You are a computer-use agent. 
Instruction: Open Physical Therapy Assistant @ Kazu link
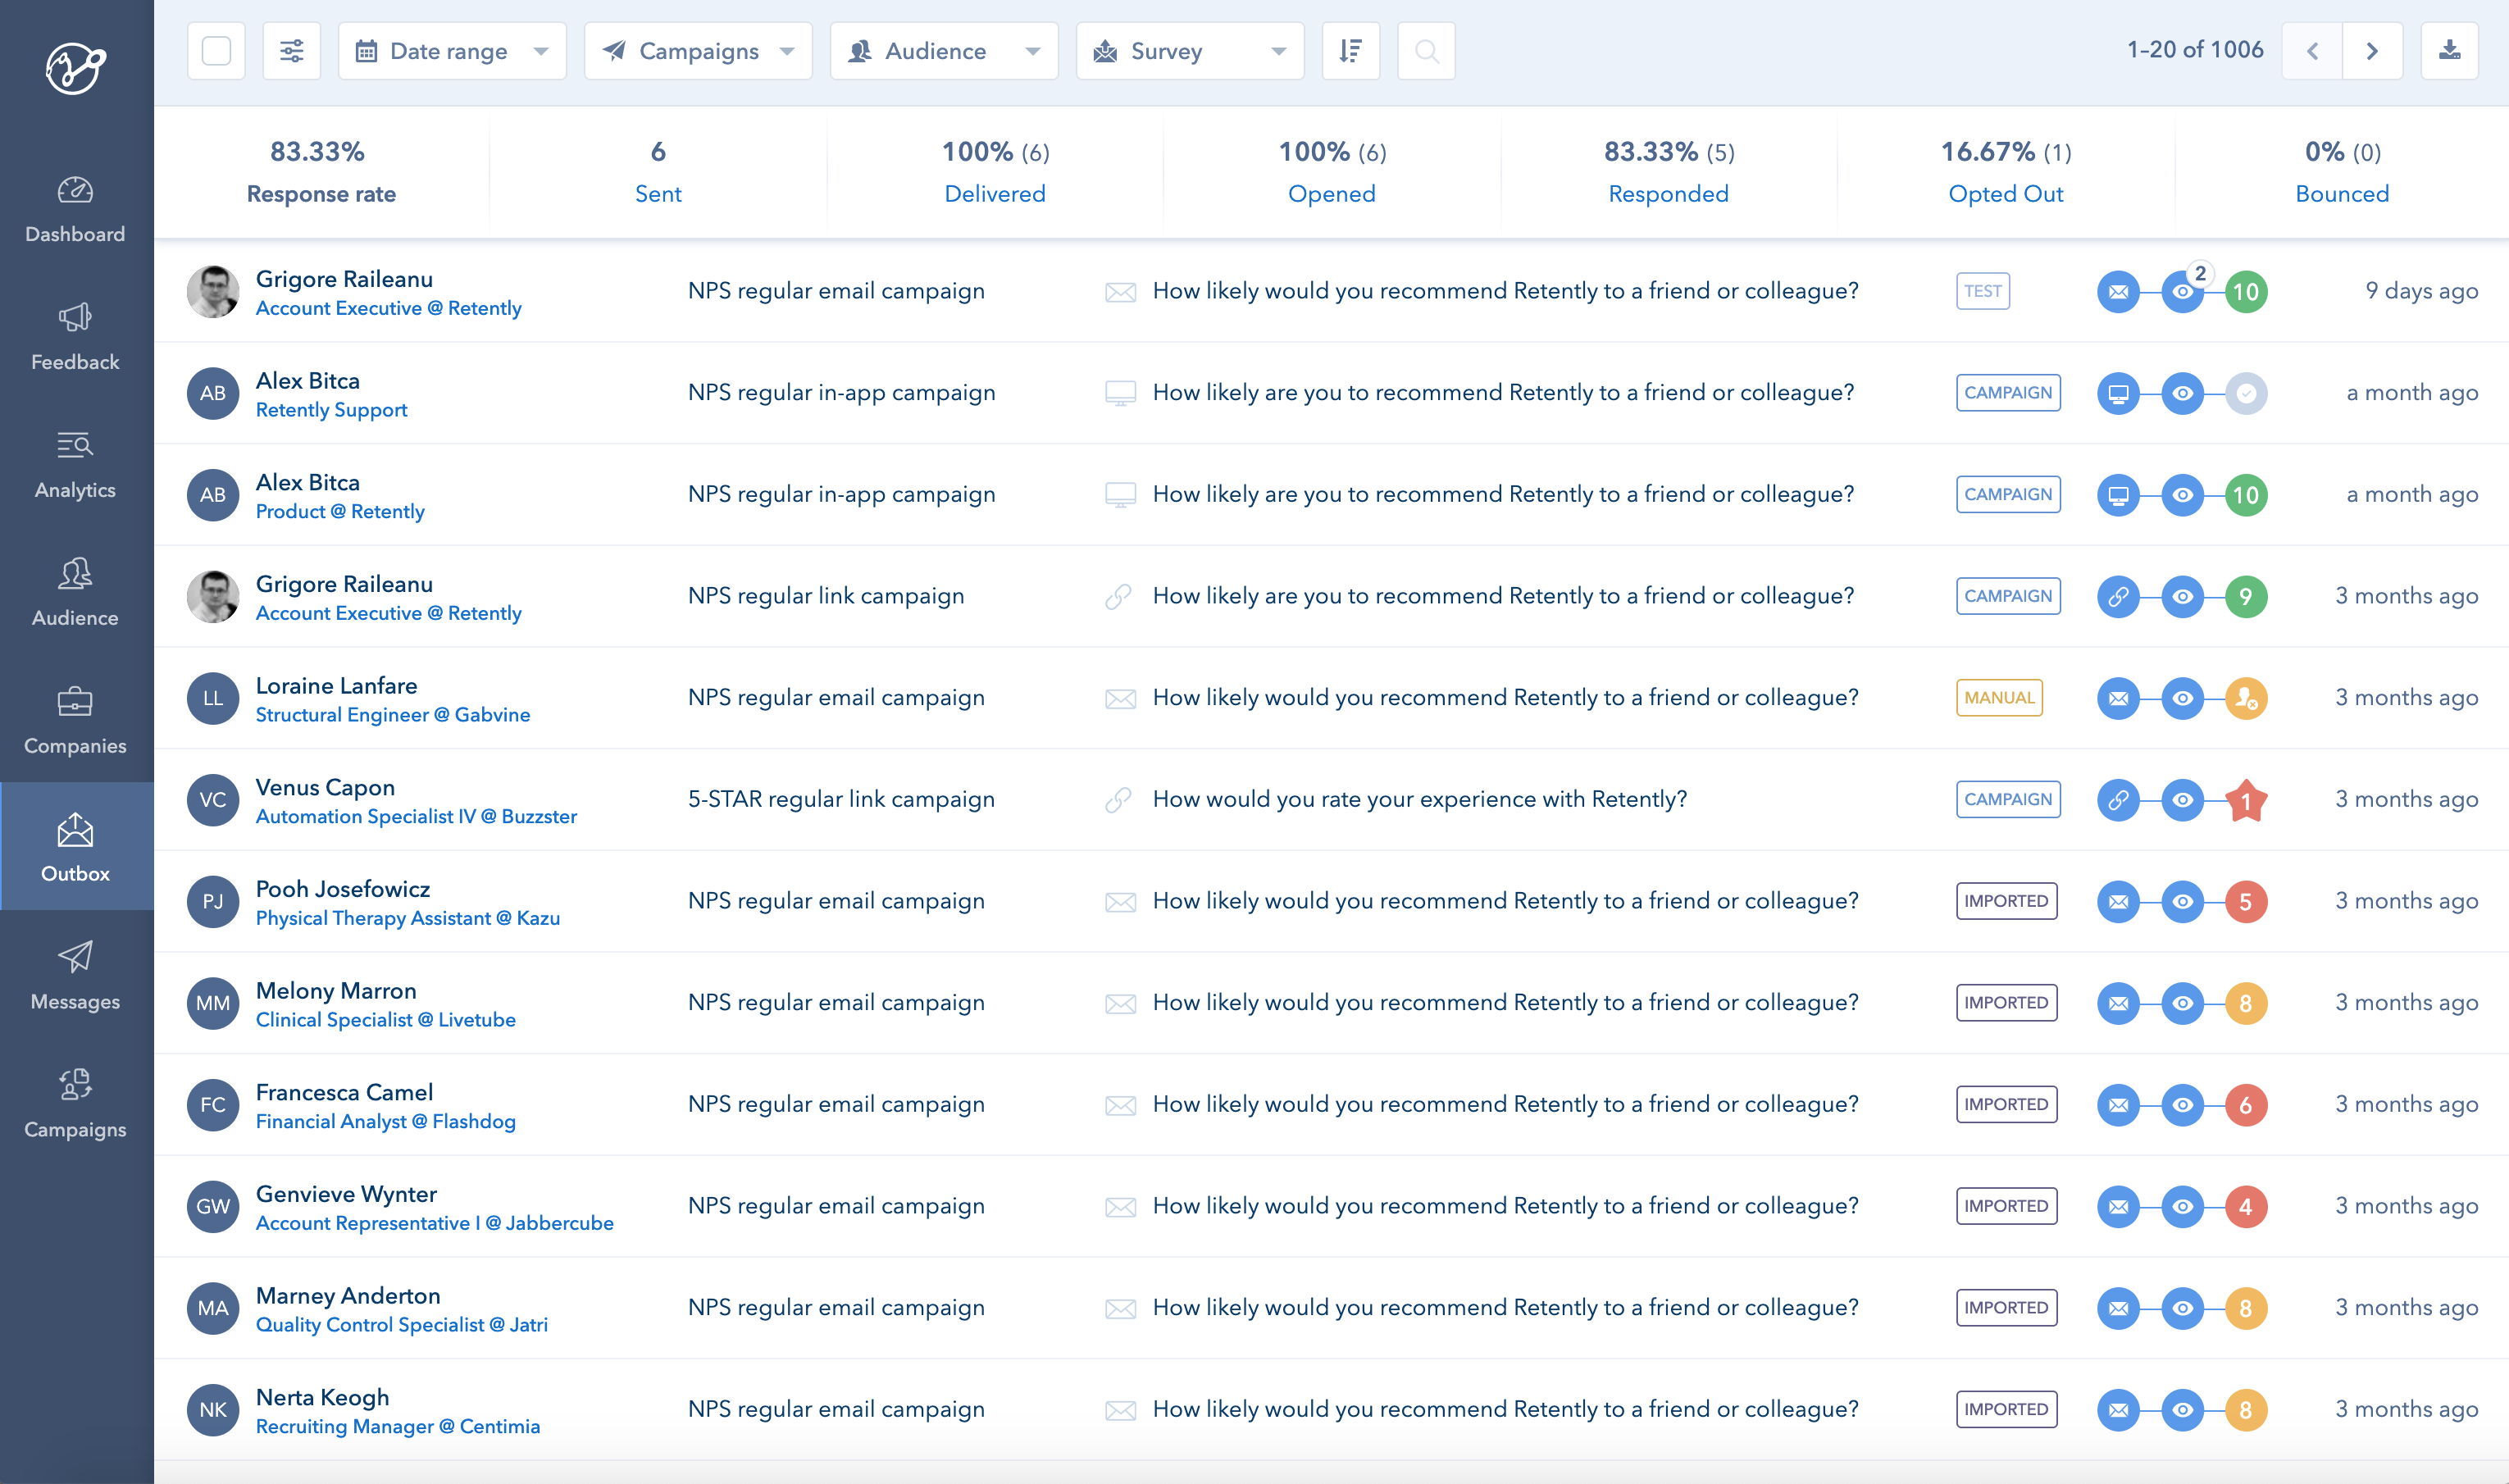coord(408,918)
